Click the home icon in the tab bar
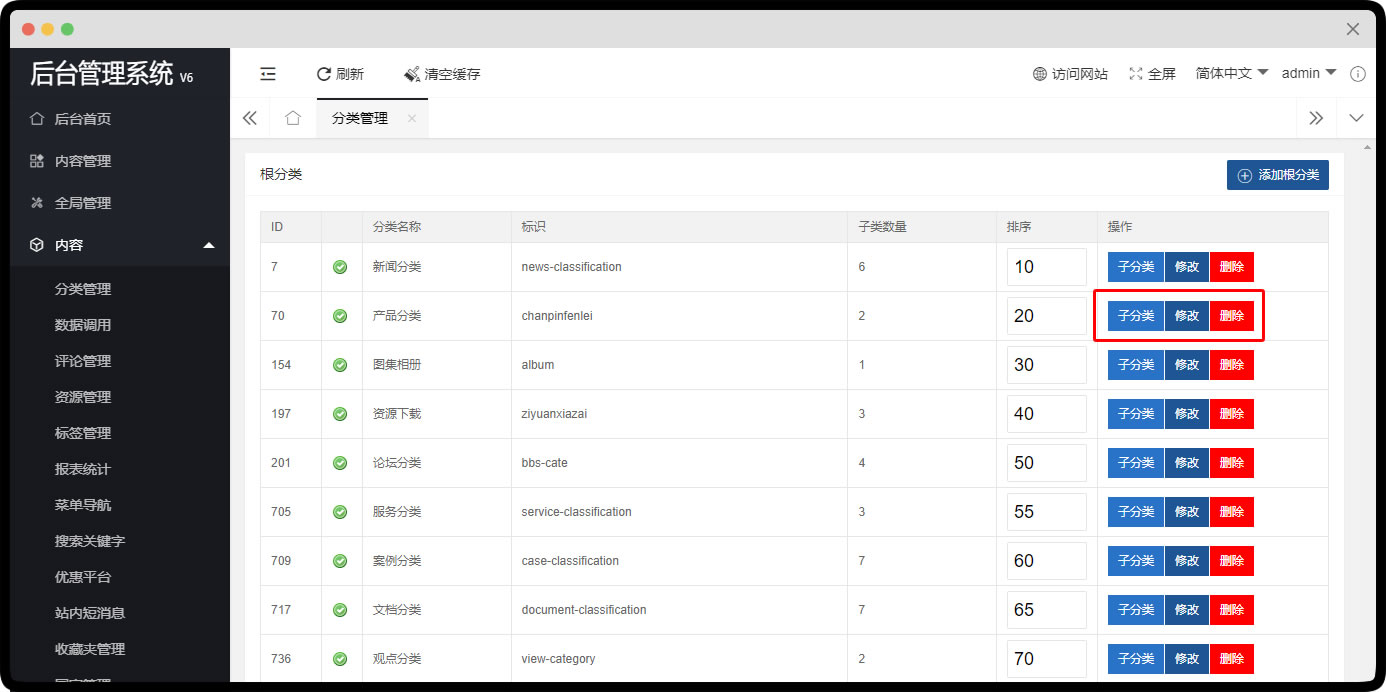Viewport: 1386px width, 692px height. coord(292,118)
